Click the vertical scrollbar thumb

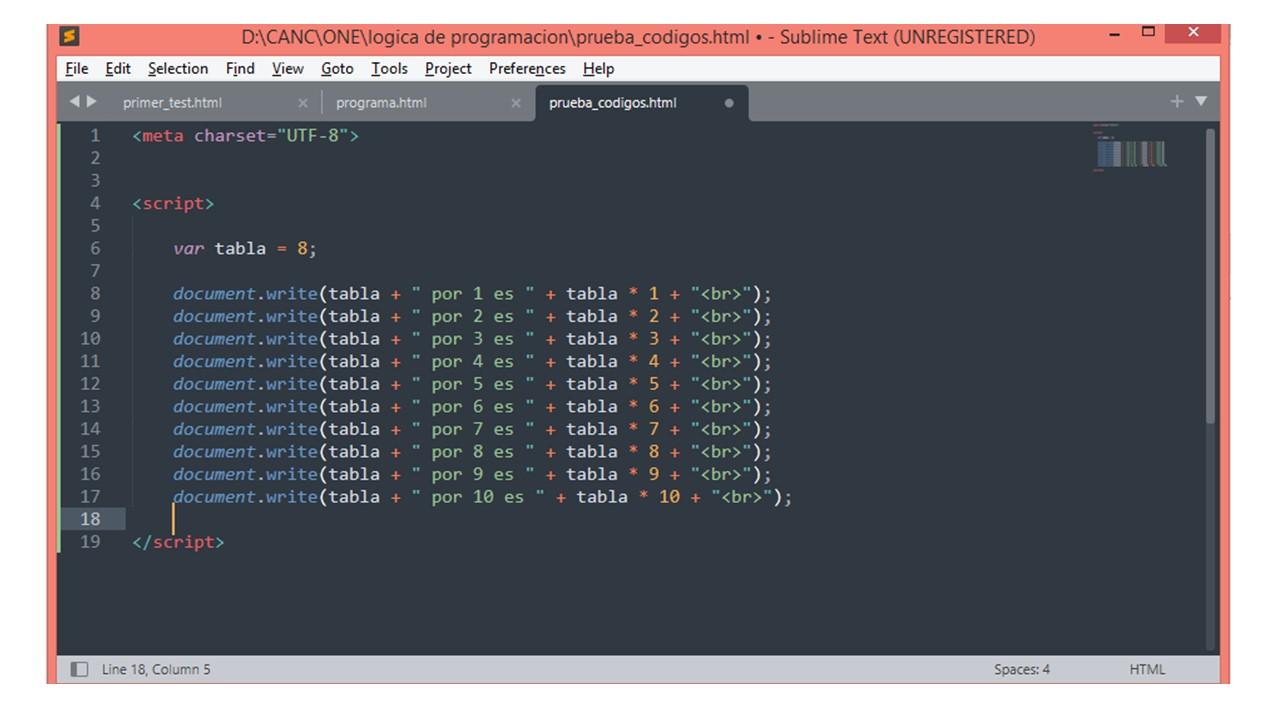(x=1212, y=275)
